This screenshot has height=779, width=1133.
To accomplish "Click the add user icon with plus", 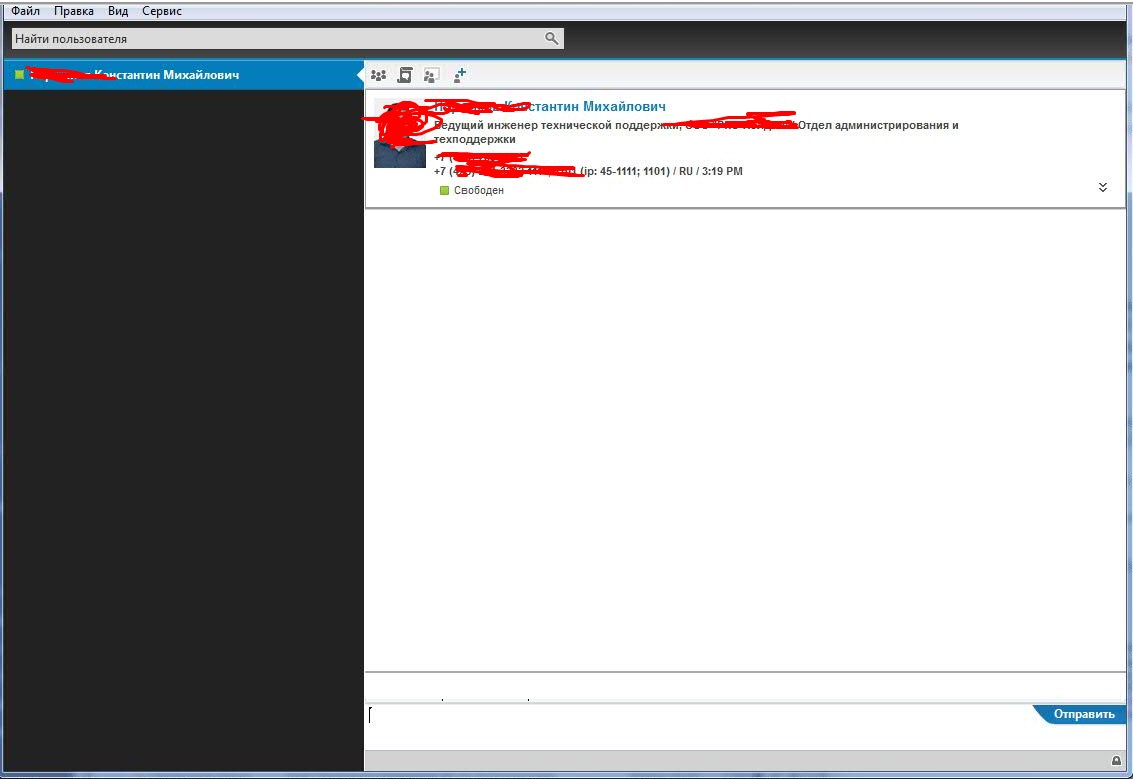I will 460,74.
